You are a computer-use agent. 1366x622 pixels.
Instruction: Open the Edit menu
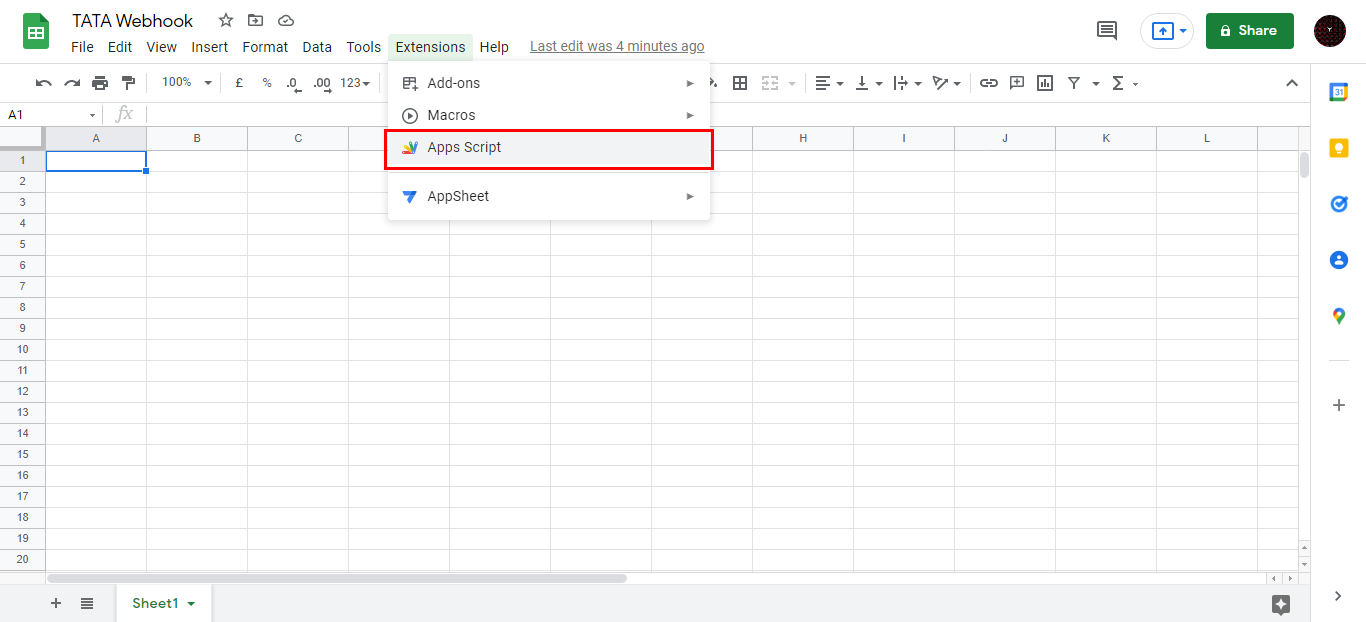120,47
